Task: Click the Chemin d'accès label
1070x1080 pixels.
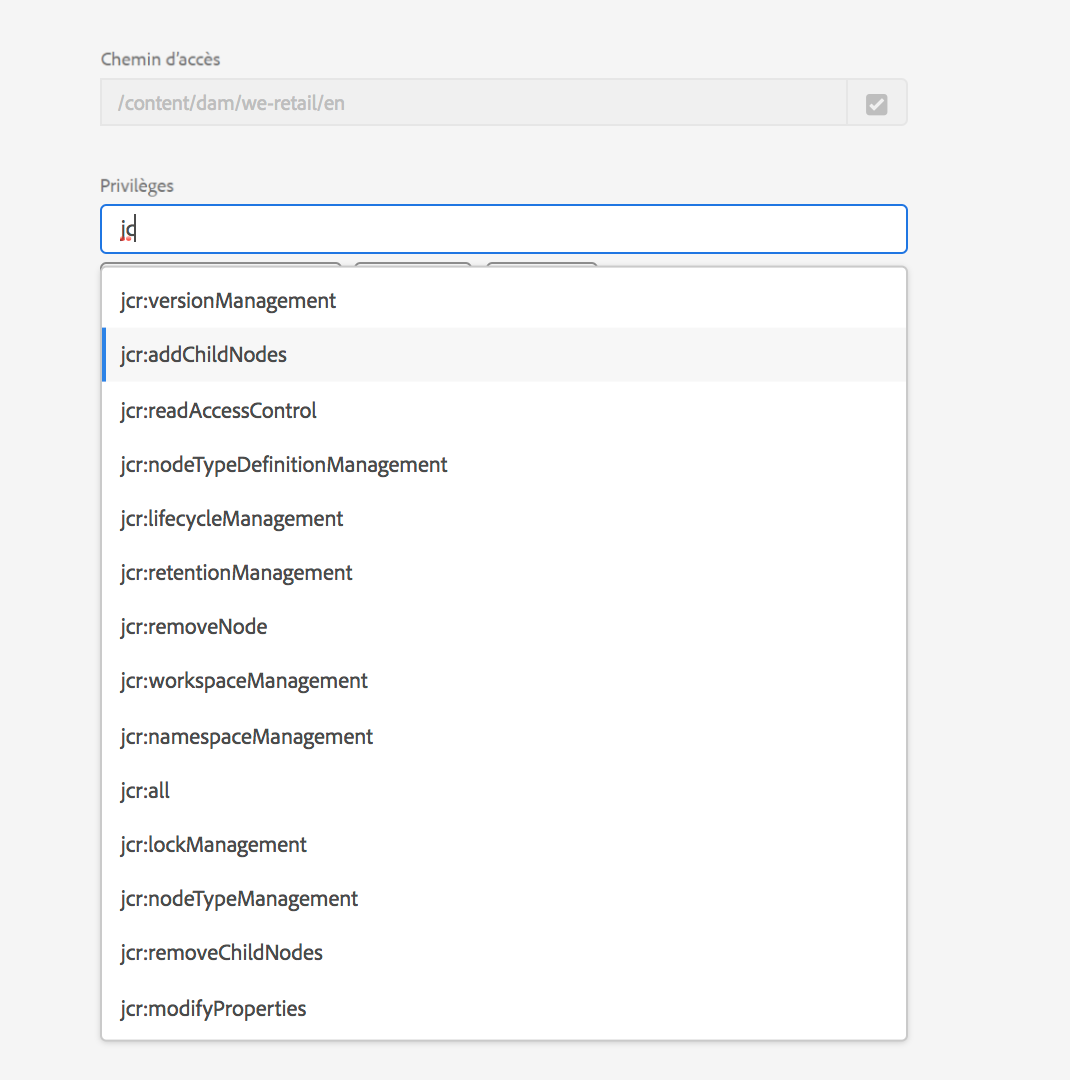Action: click(x=160, y=60)
